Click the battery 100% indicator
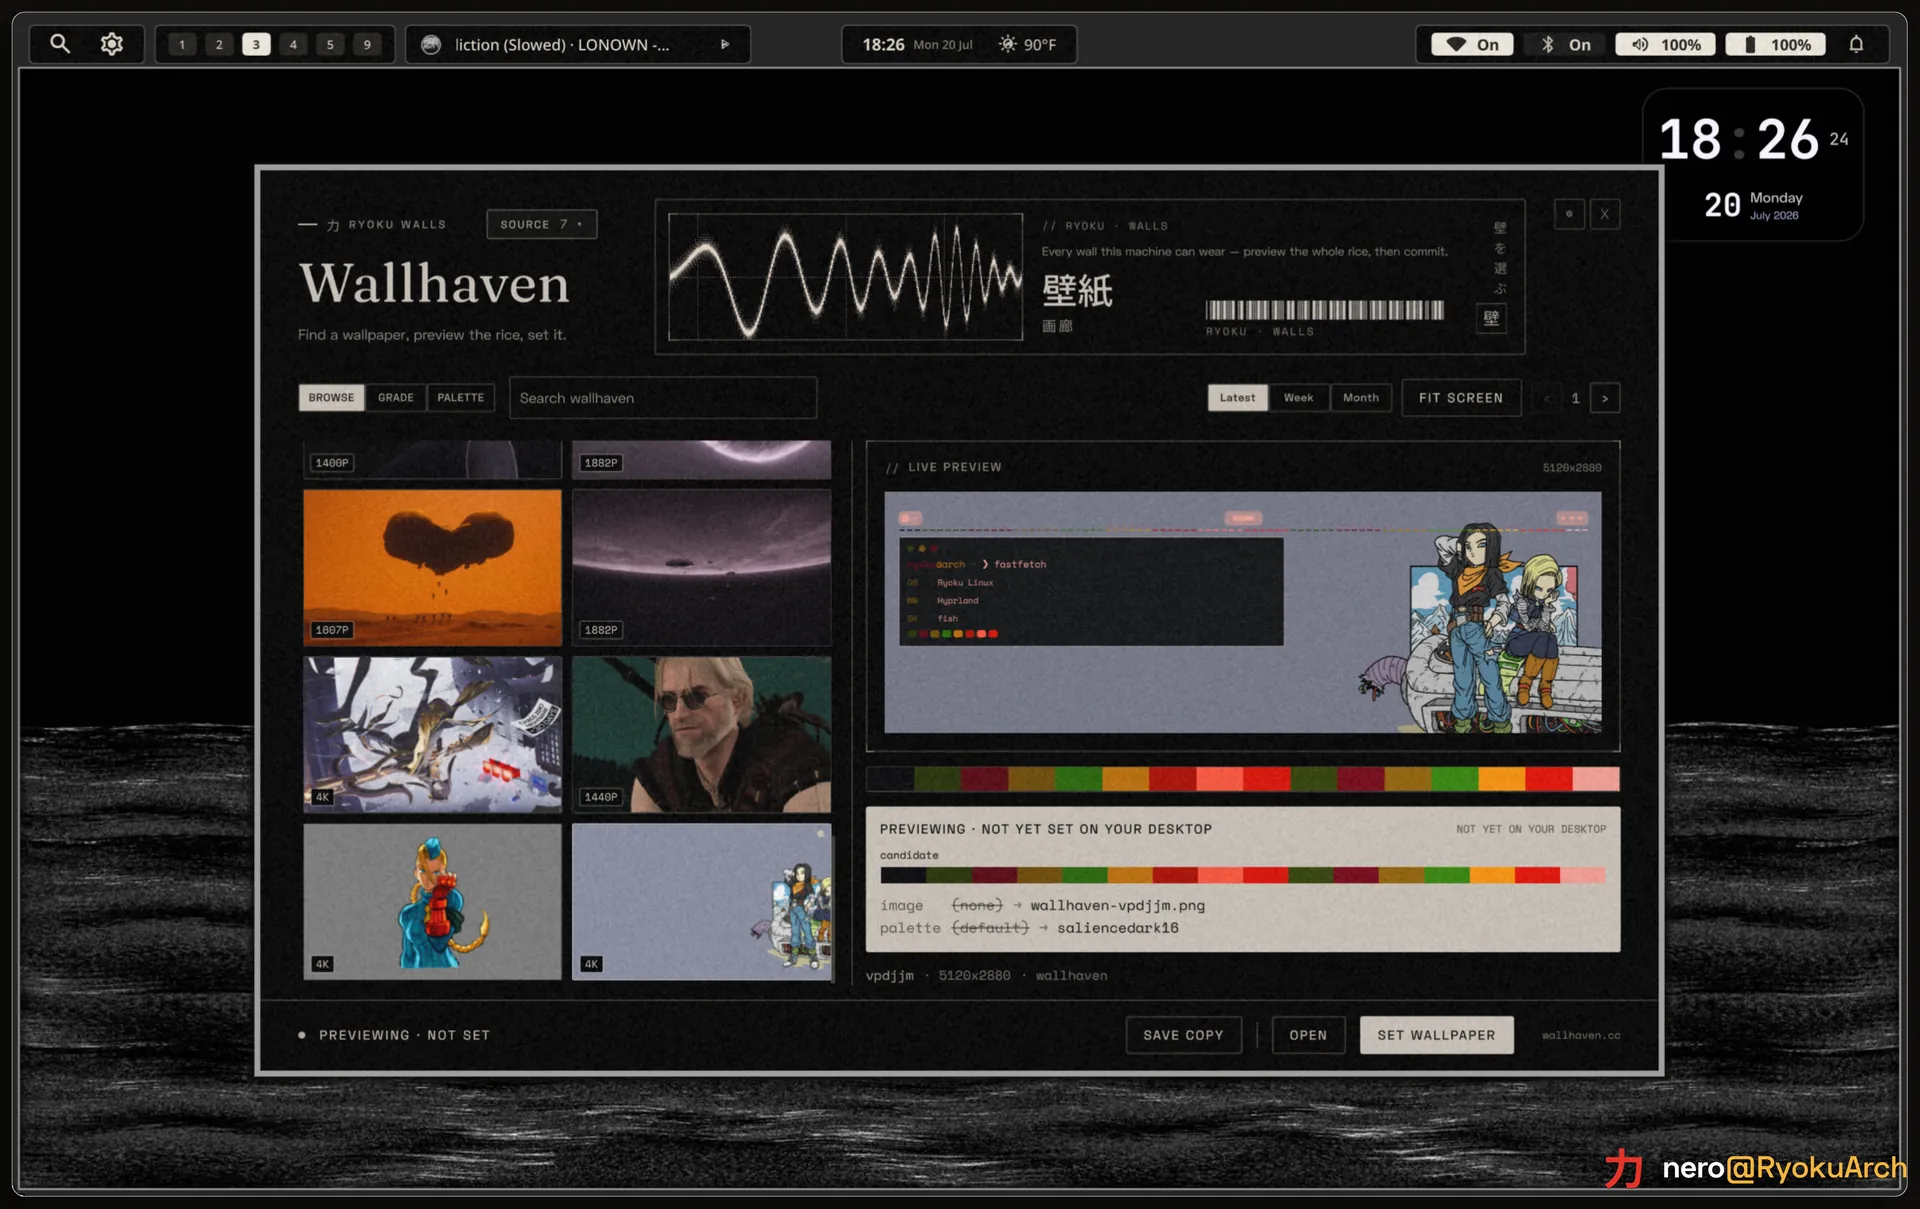1920x1209 pixels. coord(1776,45)
